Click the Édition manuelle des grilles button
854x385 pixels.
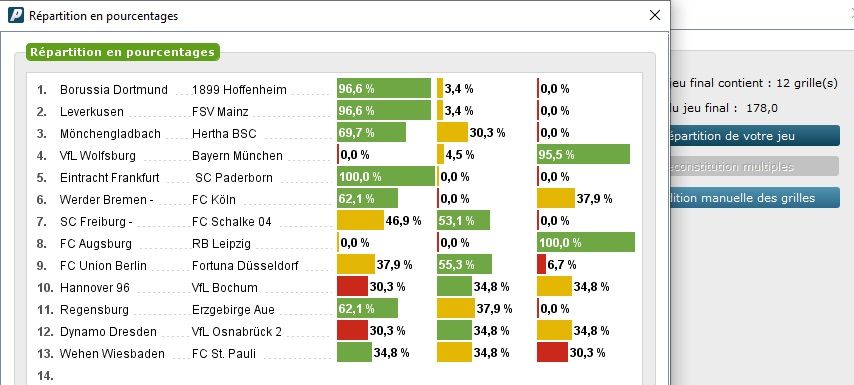755,198
